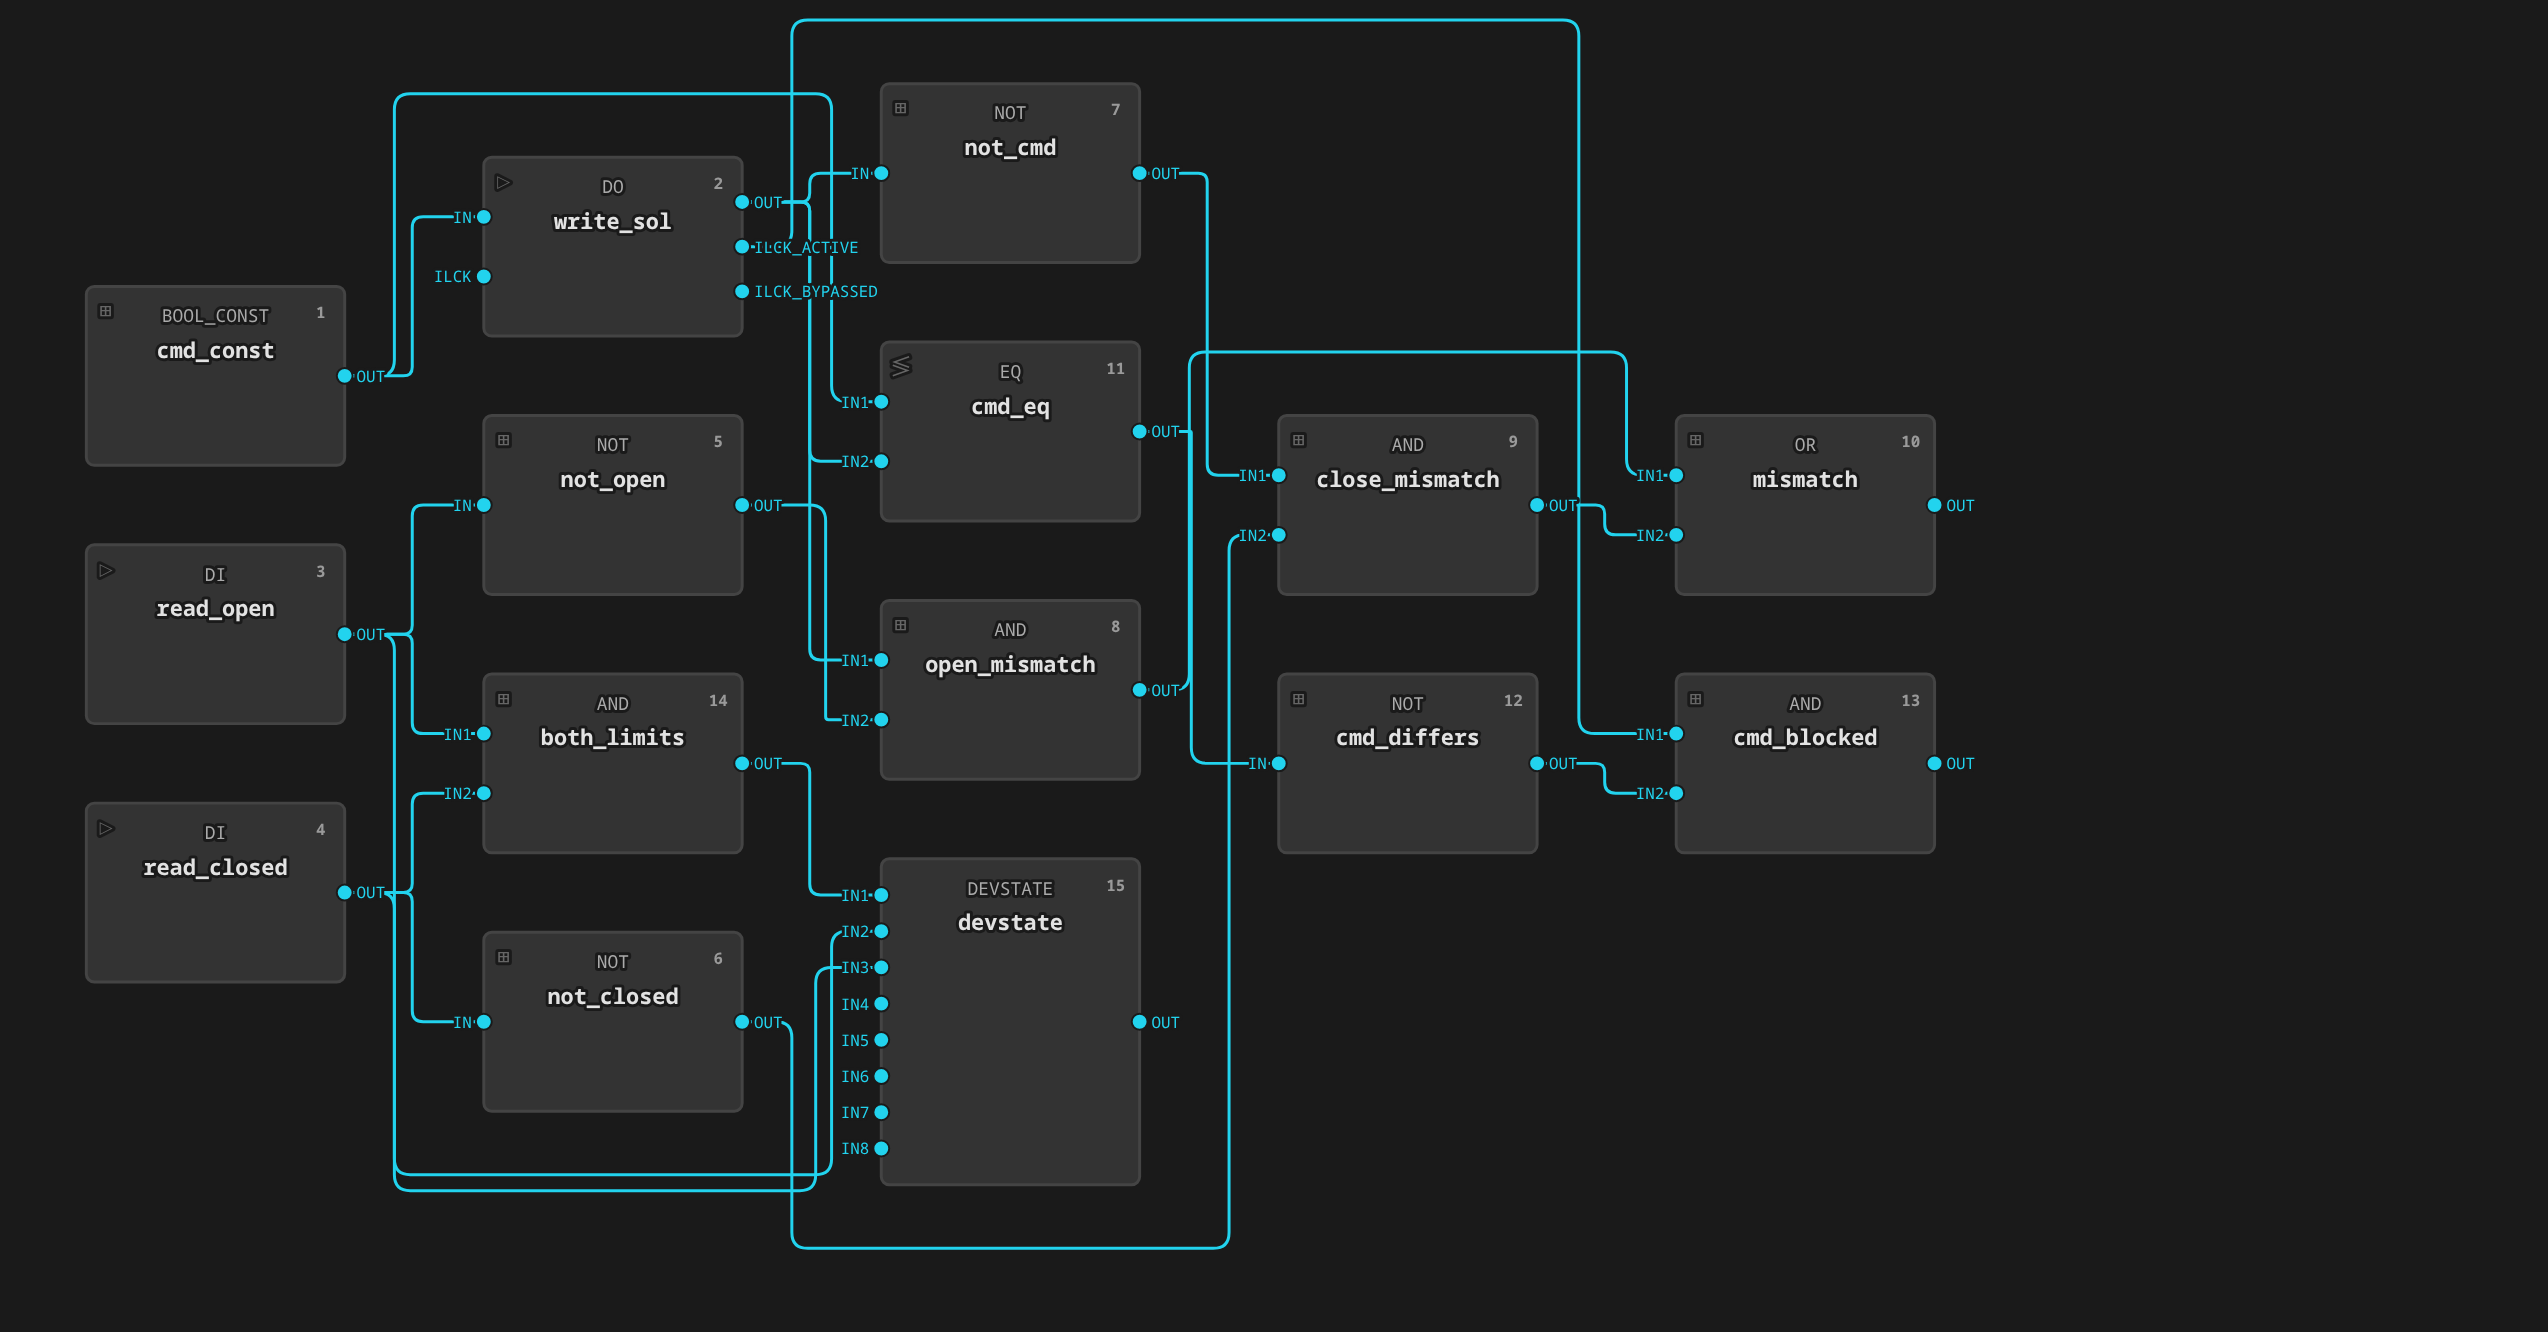
Task: Click the IN5 port of devstate
Action: coord(881,1040)
